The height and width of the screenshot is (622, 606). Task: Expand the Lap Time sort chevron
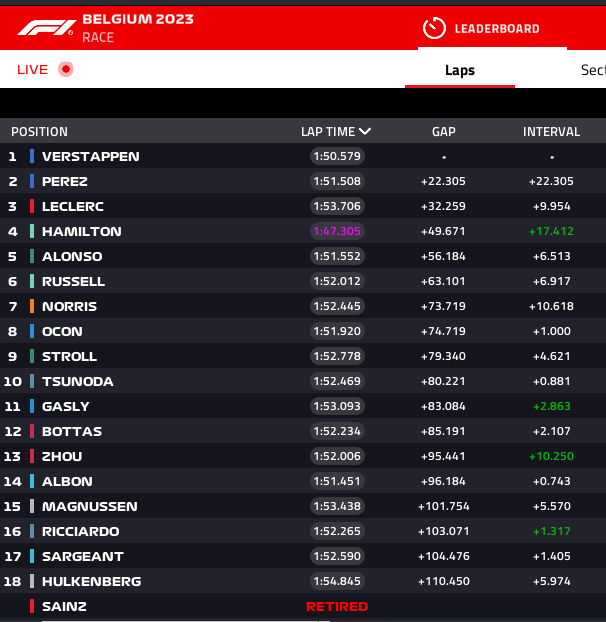(365, 131)
